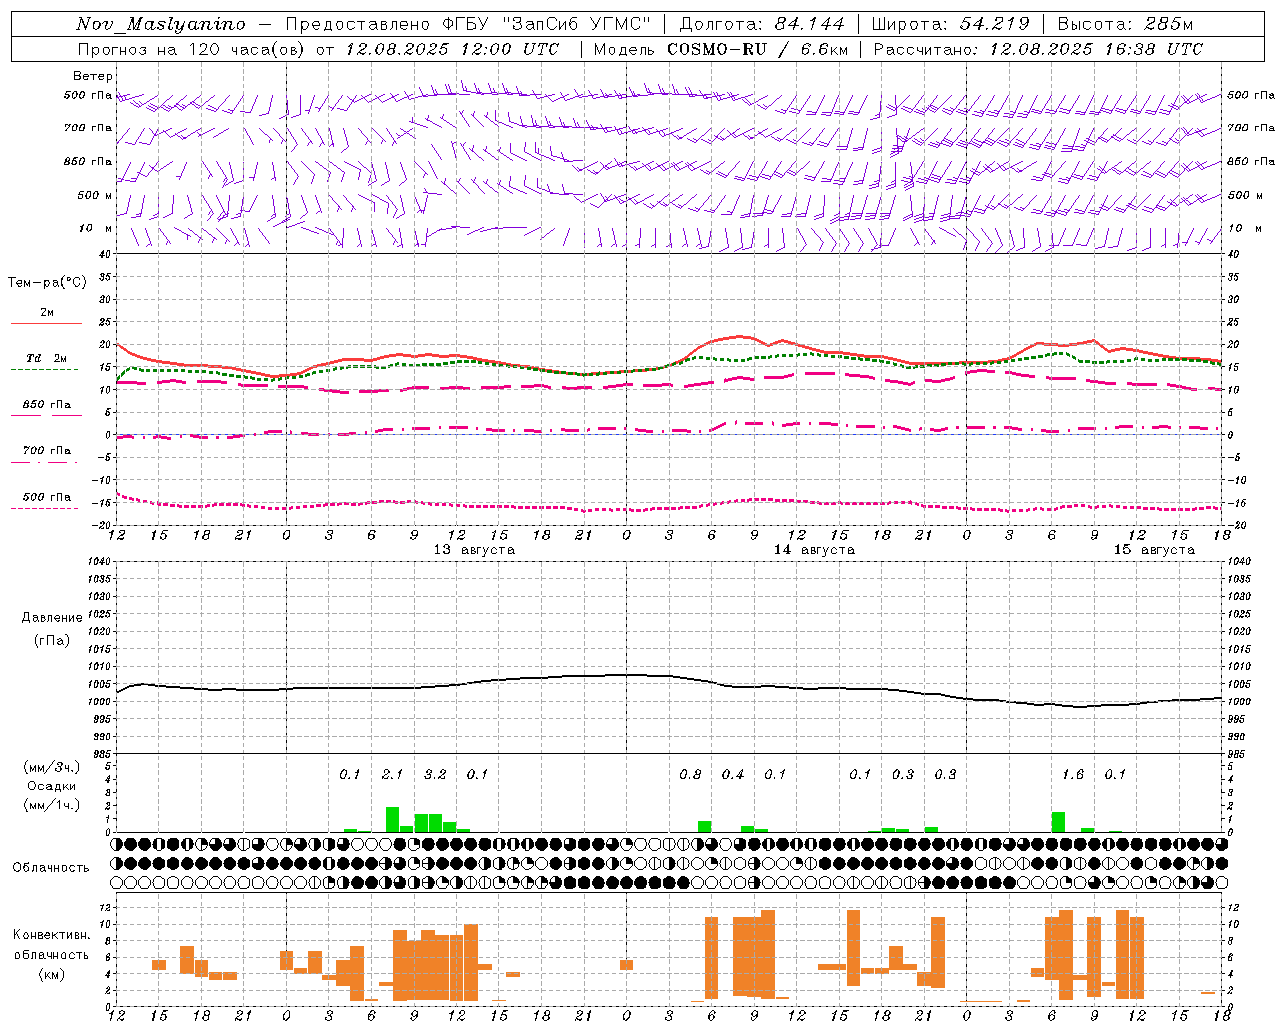1280x1024 pixels.
Task: Click the station name Nov_Maslyanino
Action: coord(161,24)
